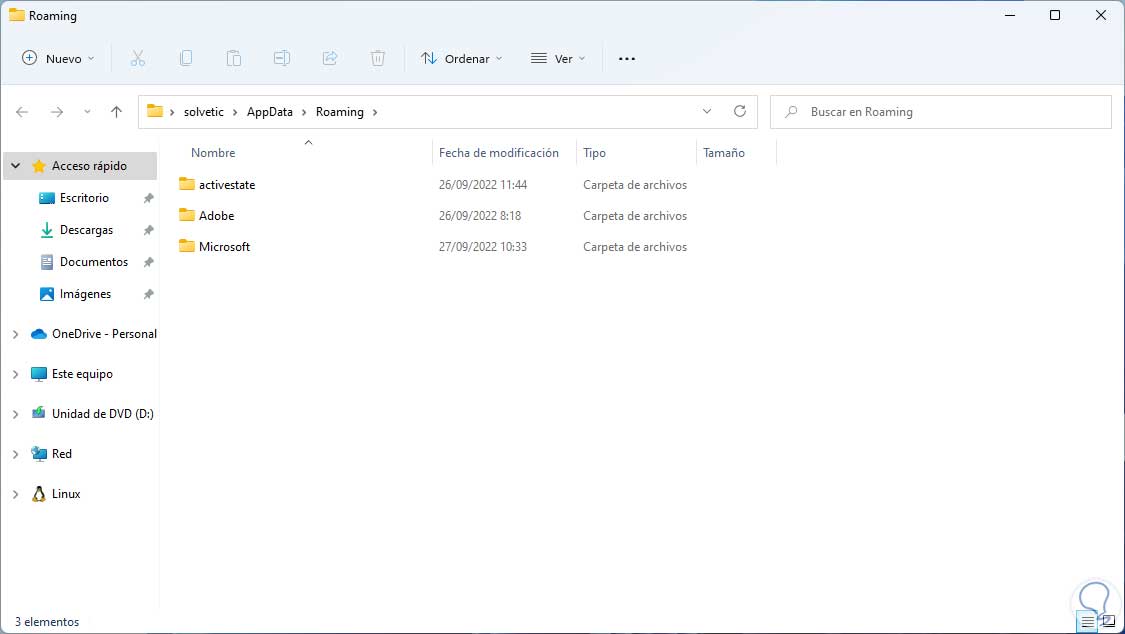Image resolution: width=1125 pixels, height=634 pixels.
Task: Select Este equipo in navigation pane
Action: 82,374
